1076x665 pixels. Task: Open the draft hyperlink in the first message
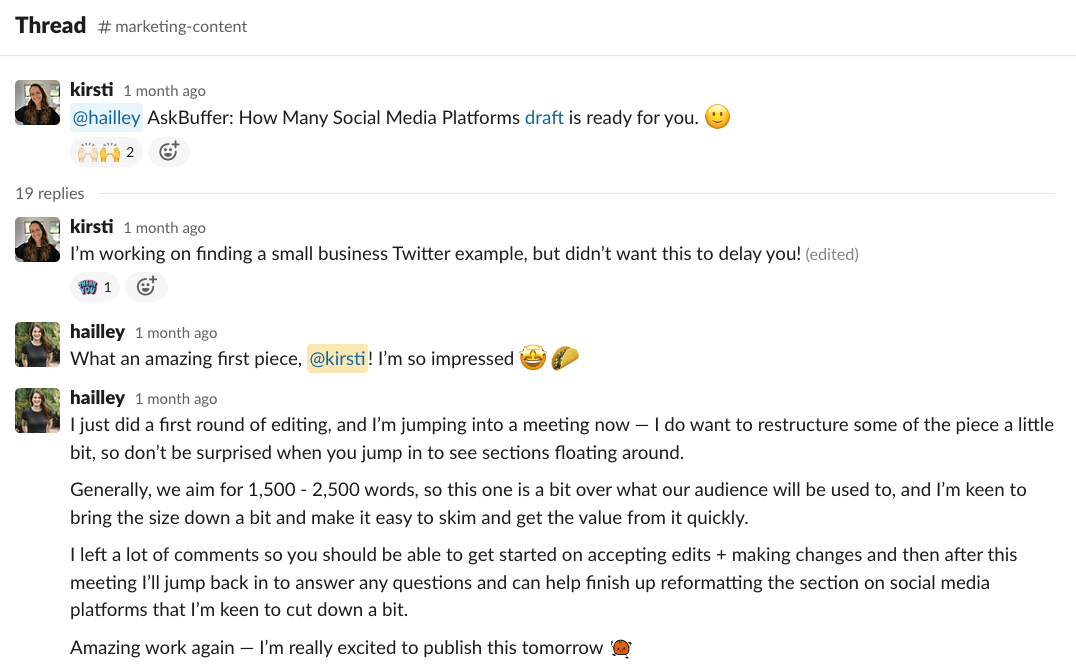coord(544,117)
